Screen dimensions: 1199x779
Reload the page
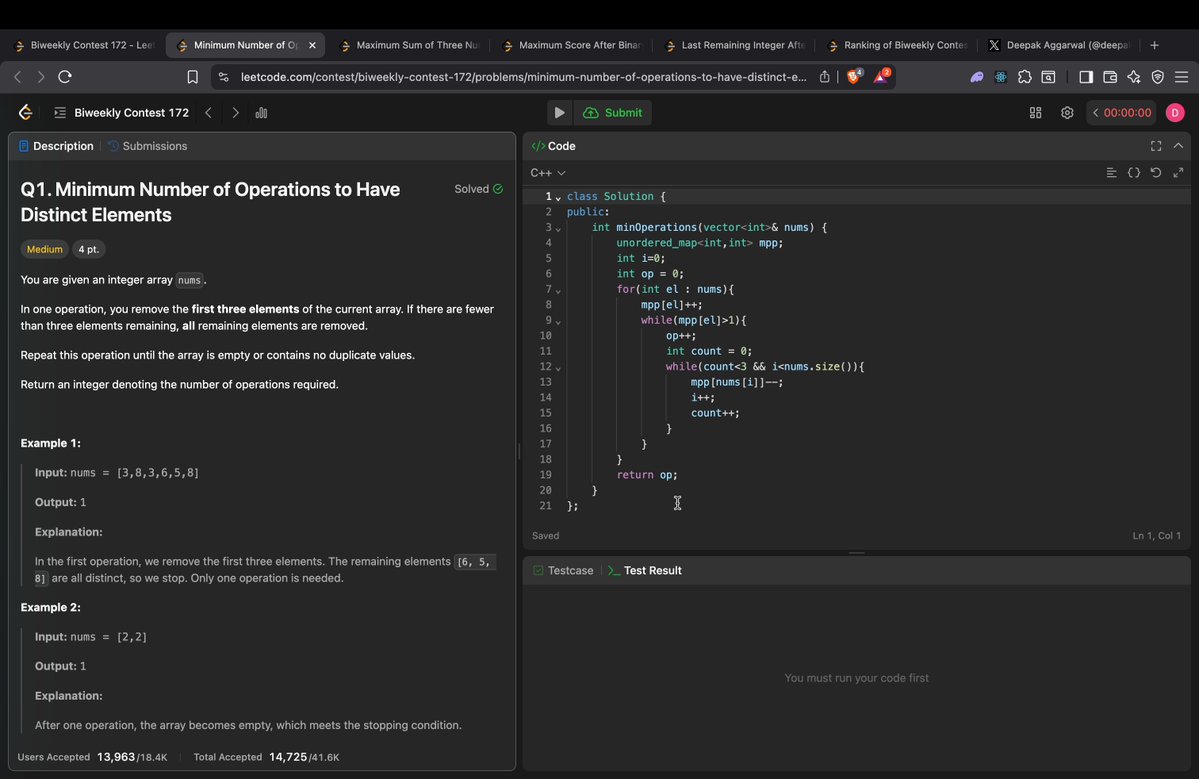point(65,76)
